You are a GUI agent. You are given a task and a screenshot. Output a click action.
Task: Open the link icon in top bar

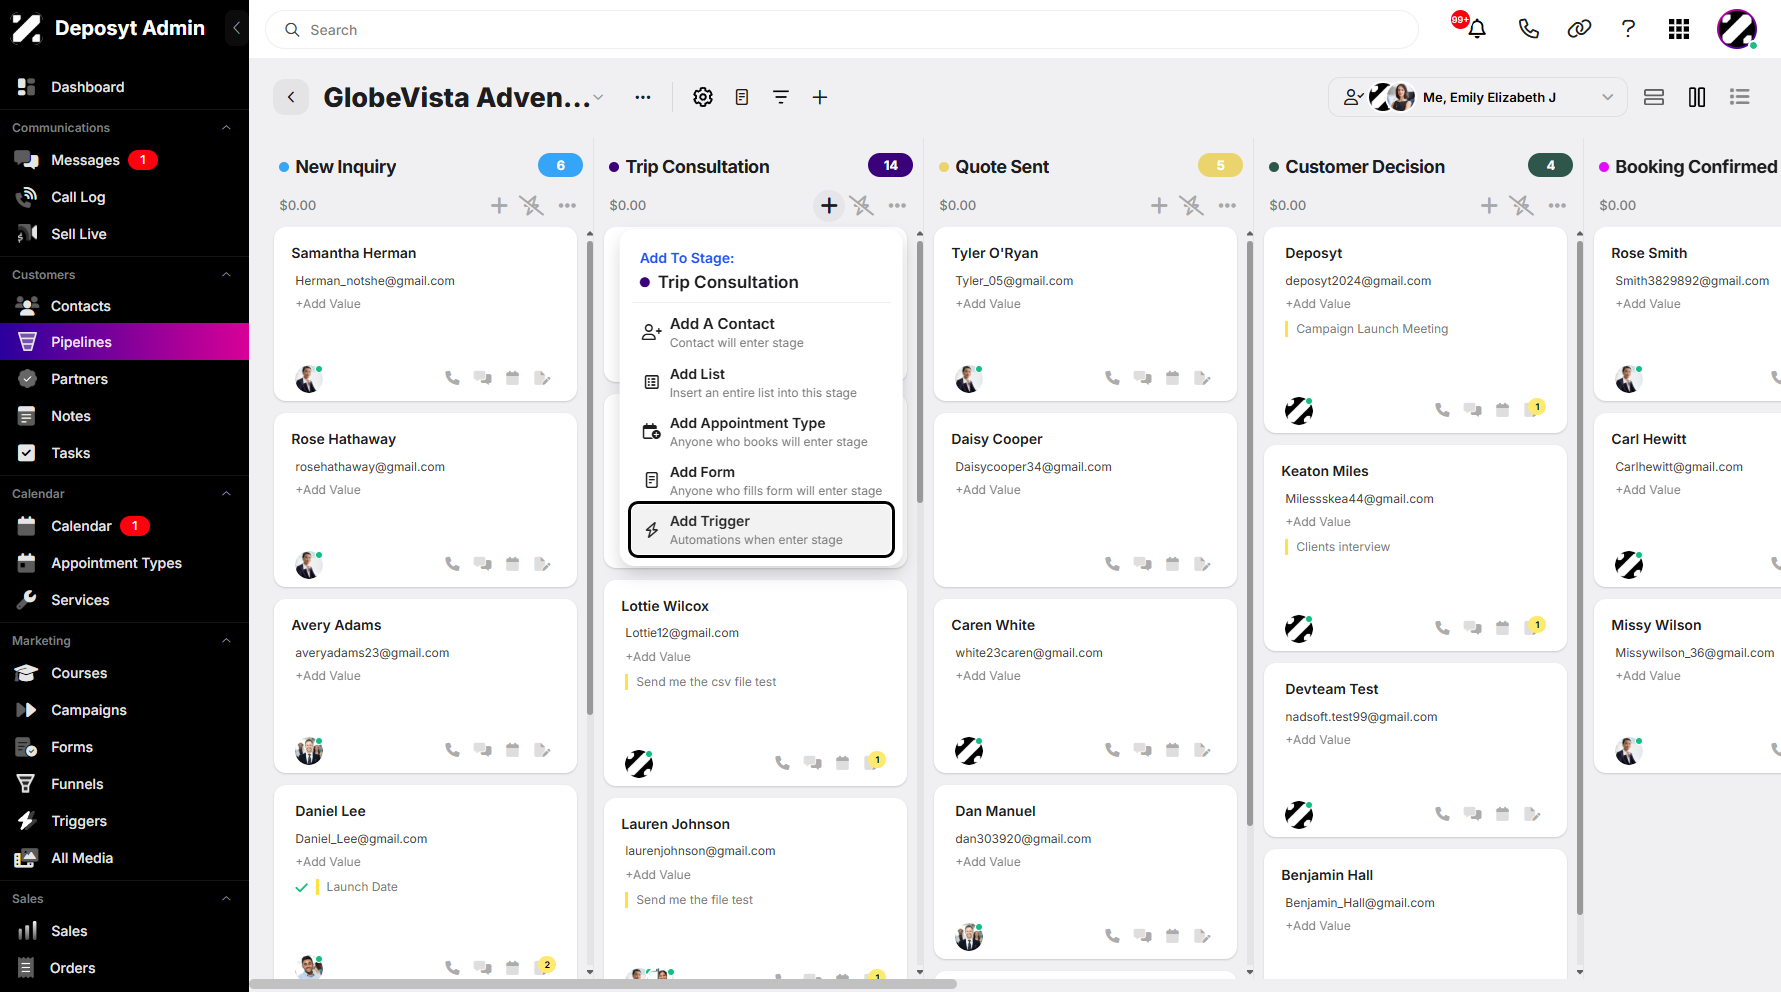coord(1579,29)
